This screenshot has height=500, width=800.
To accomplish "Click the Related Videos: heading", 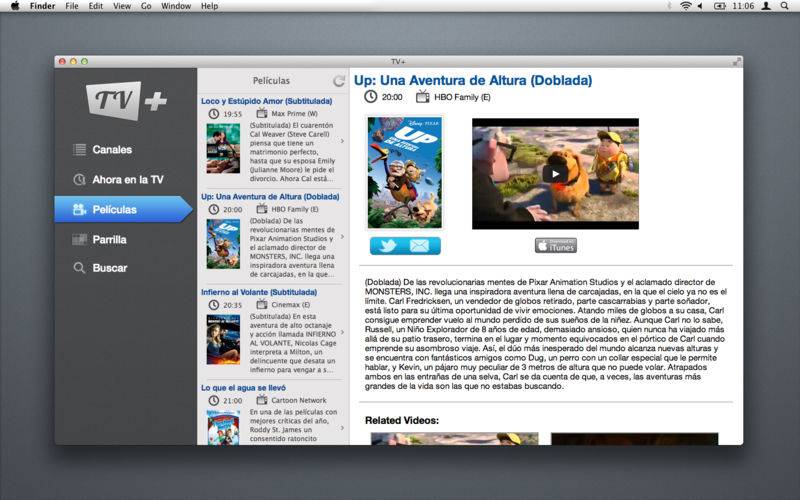I will (402, 420).
